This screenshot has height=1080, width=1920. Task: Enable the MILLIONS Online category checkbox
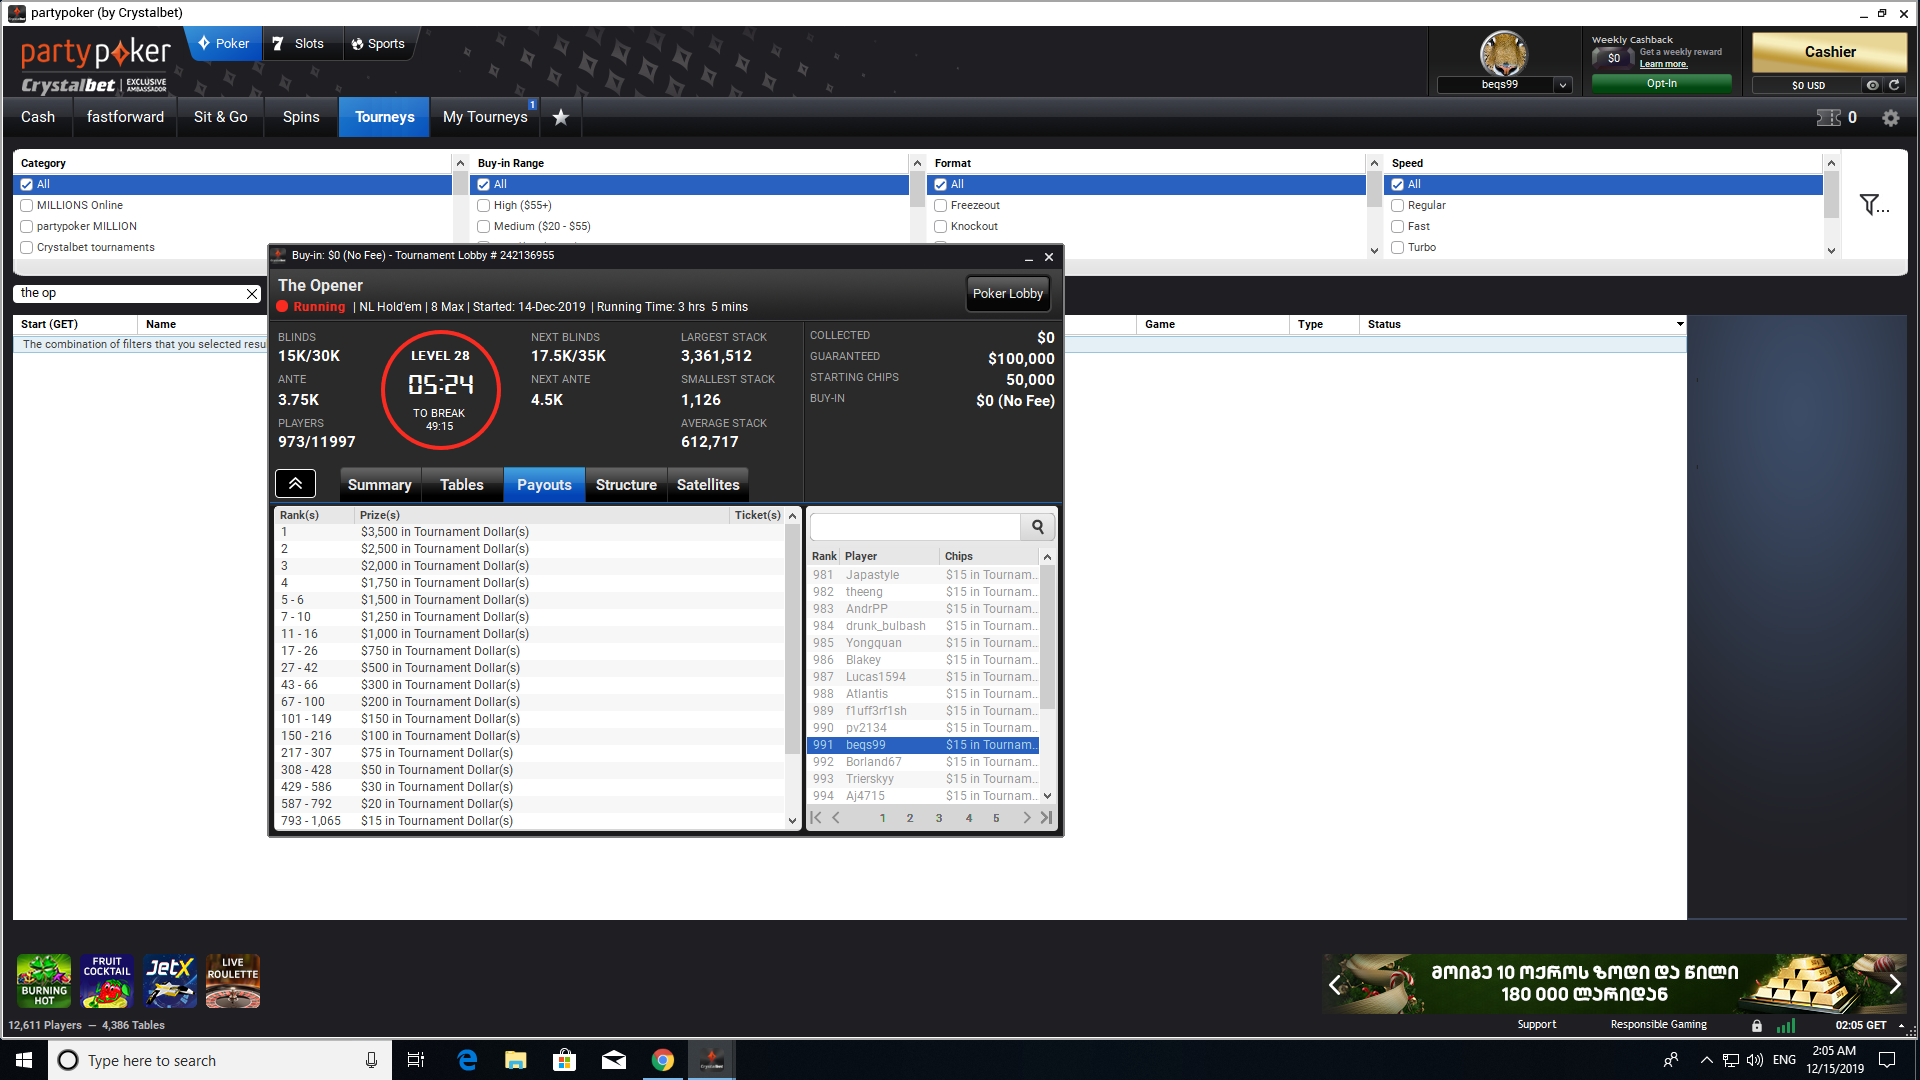(27, 205)
